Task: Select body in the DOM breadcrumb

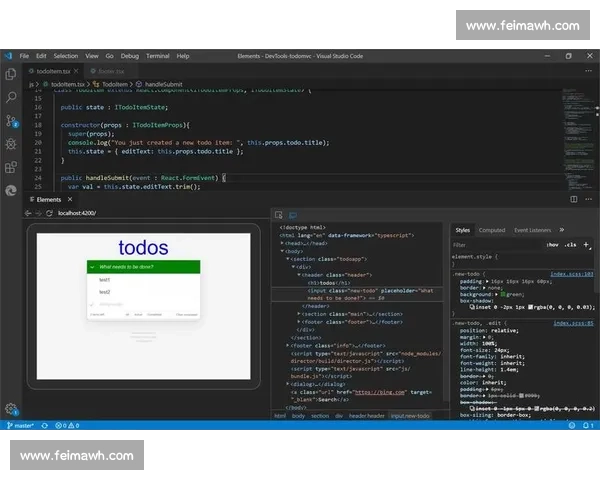Action: (298, 416)
